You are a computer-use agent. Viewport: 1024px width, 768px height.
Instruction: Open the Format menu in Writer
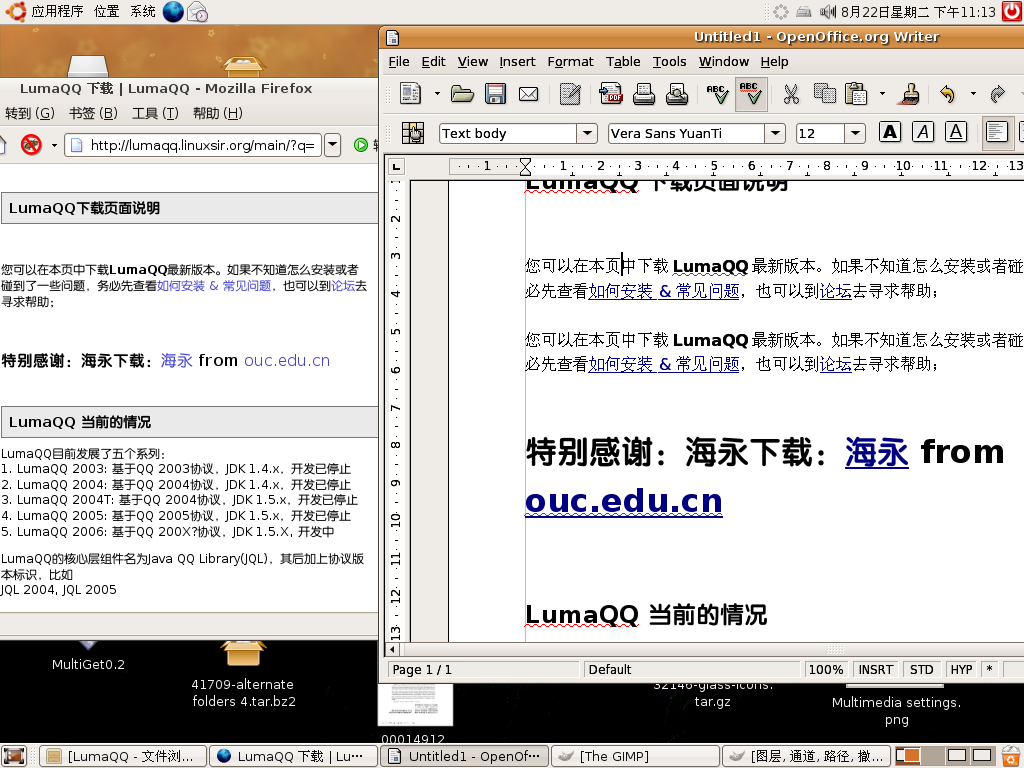(570, 61)
